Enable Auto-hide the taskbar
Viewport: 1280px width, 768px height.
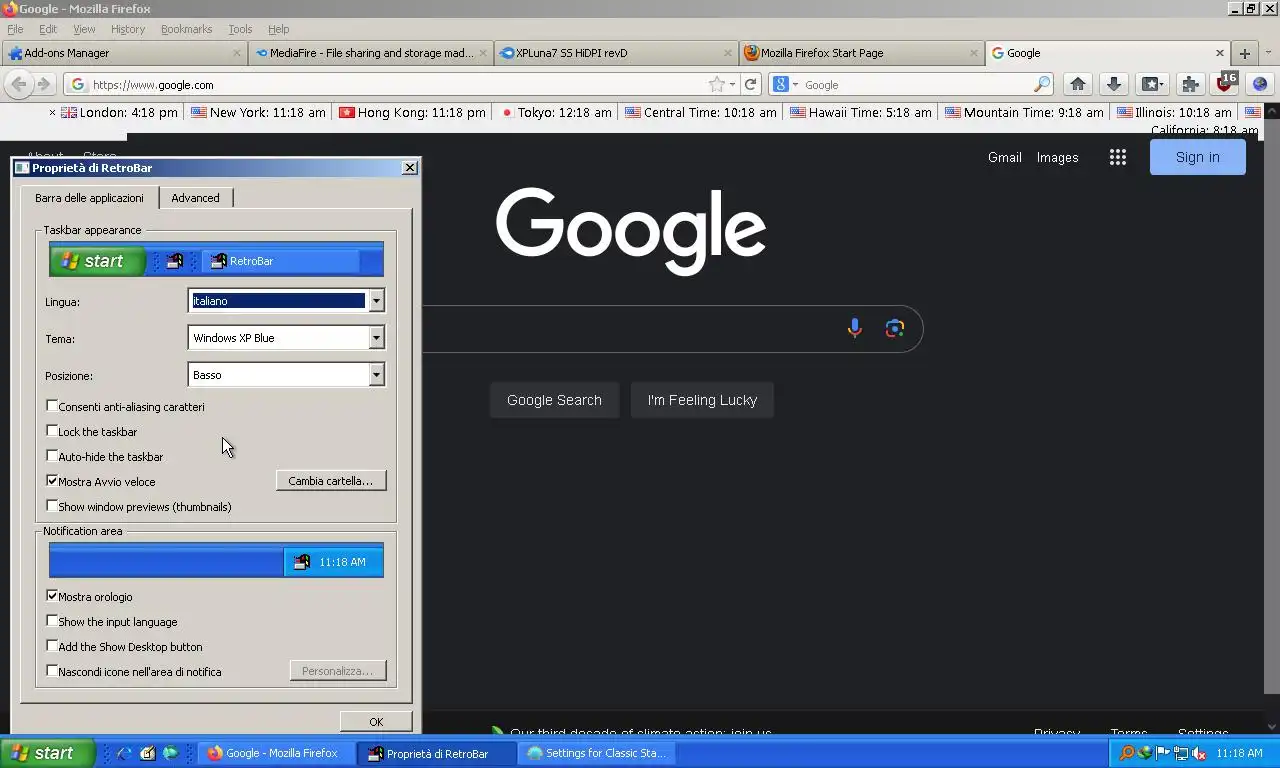[52, 456]
